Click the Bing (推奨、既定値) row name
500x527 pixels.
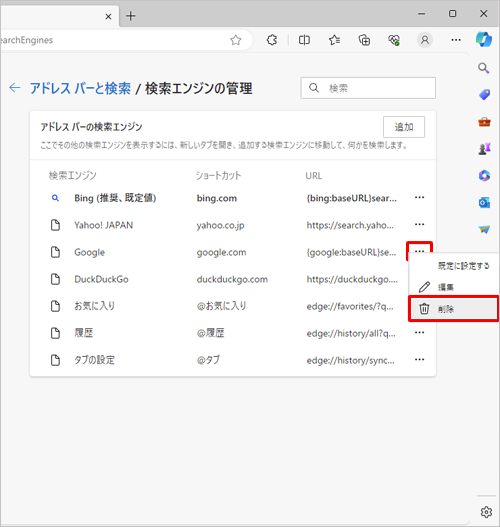(115, 198)
